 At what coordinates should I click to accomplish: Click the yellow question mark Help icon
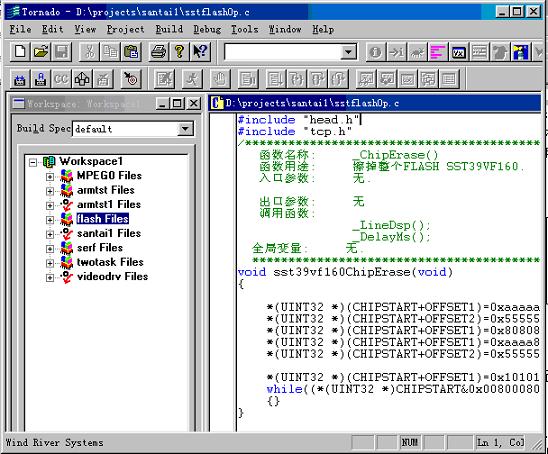(x=179, y=52)
